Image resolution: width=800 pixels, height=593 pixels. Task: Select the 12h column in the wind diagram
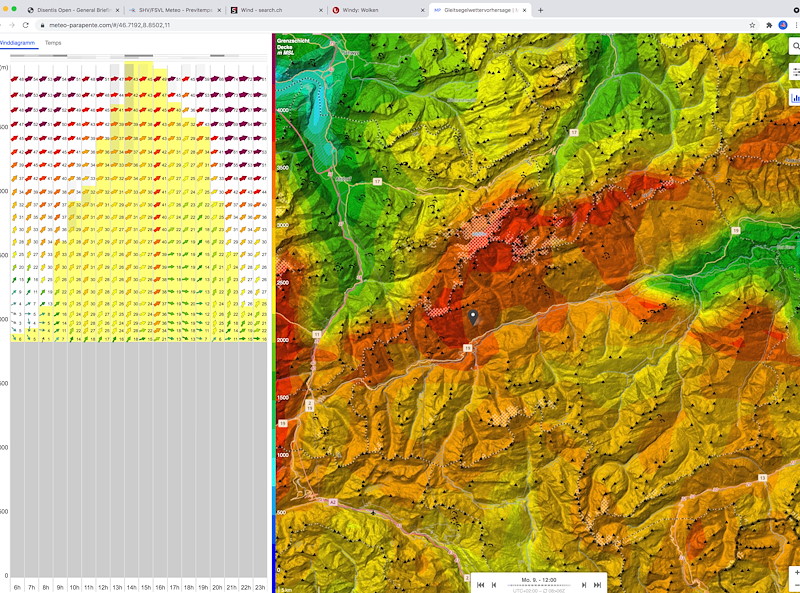click(x=103, y=587)
